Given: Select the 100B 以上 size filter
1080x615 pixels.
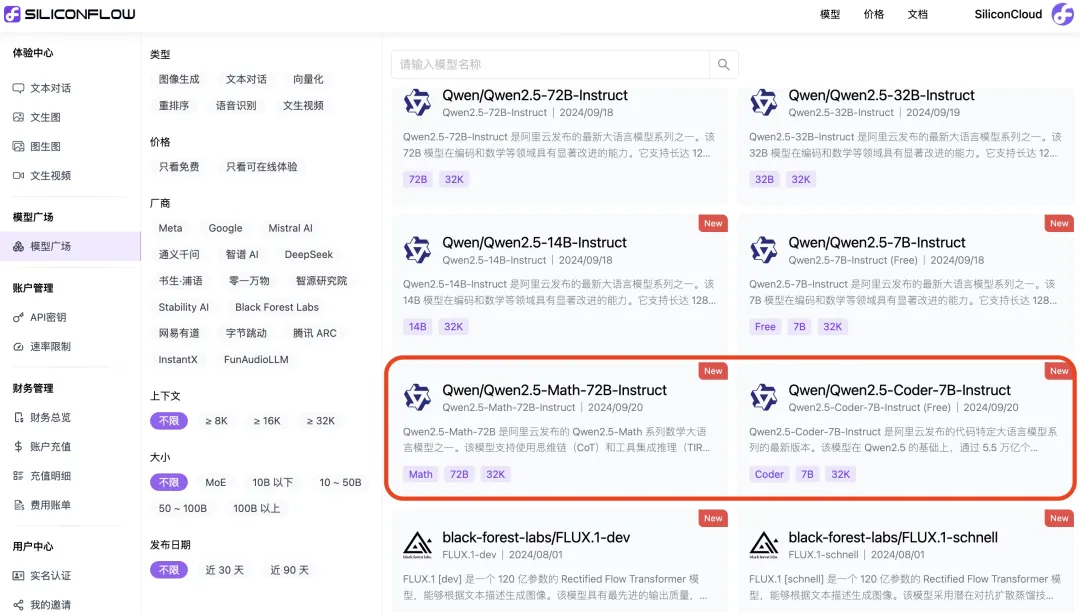Looking at the screenshot, I should 256,508.
